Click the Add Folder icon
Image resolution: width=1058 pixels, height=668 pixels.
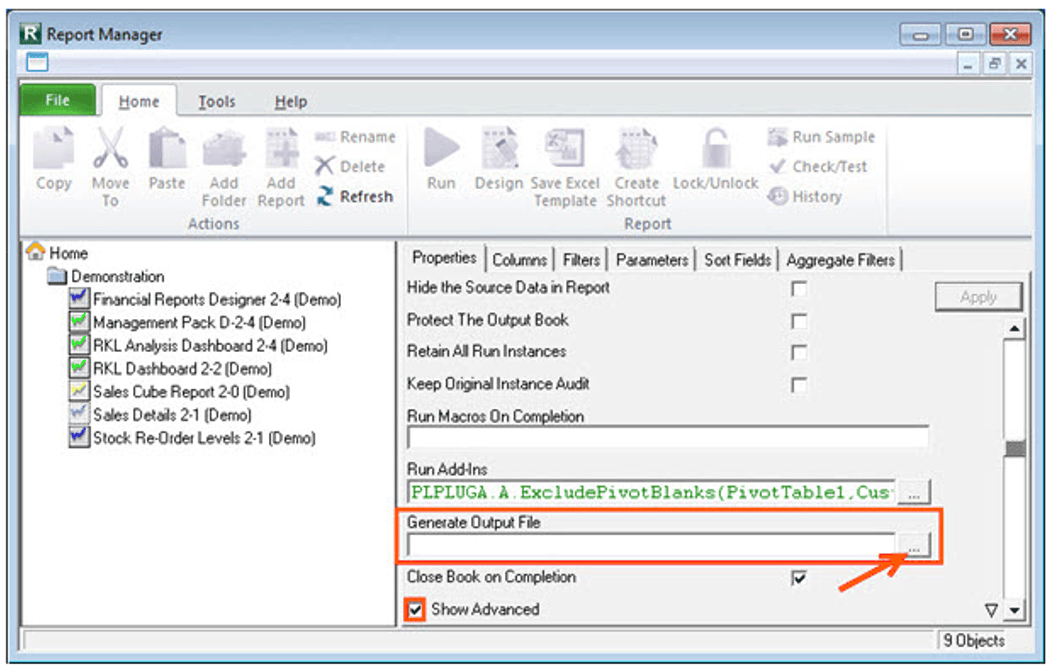[224, 160]
